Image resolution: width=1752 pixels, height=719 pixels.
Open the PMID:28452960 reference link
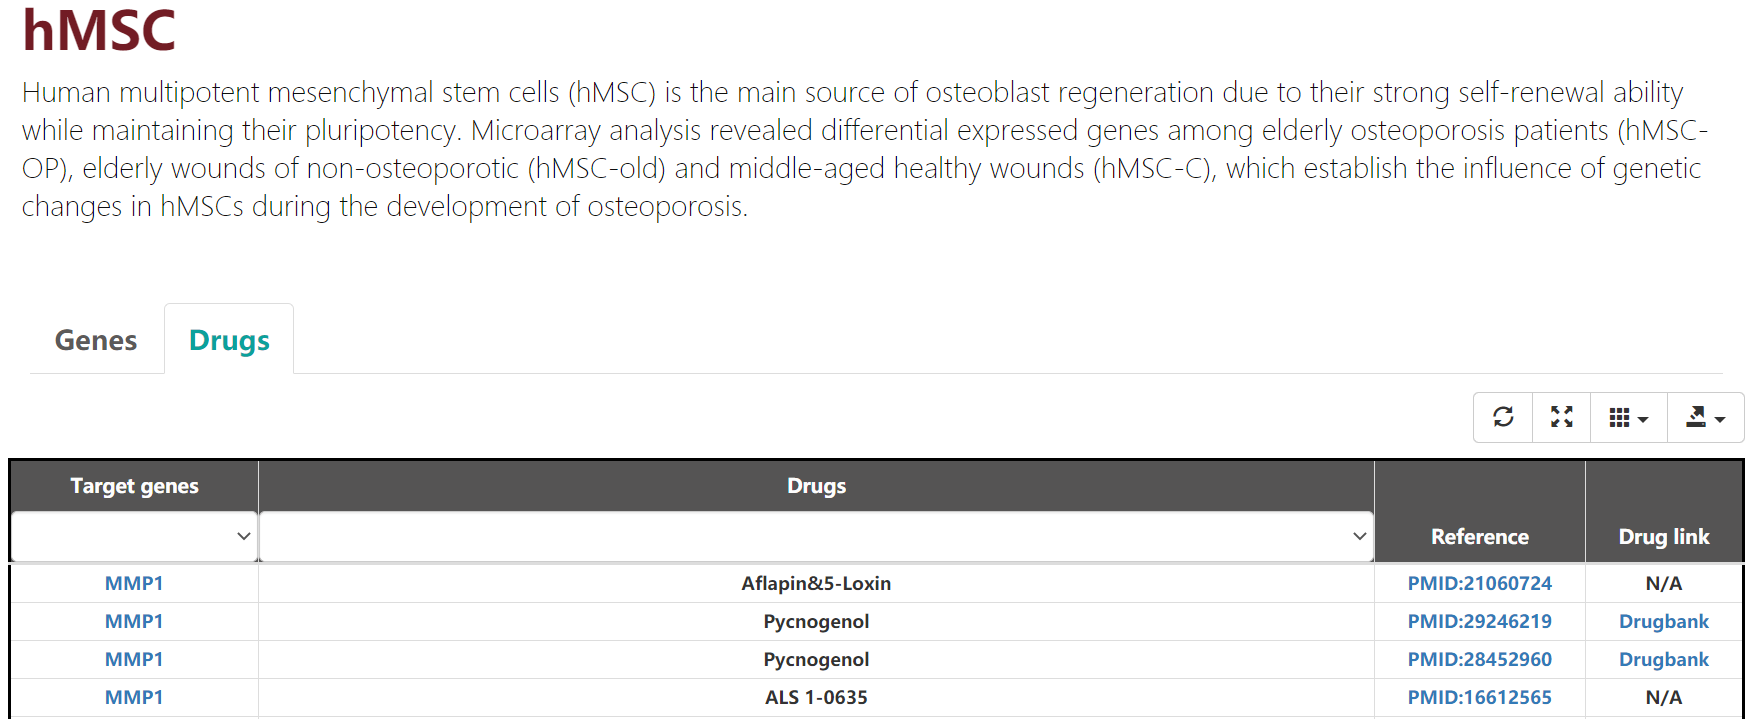click(1479, 659)
